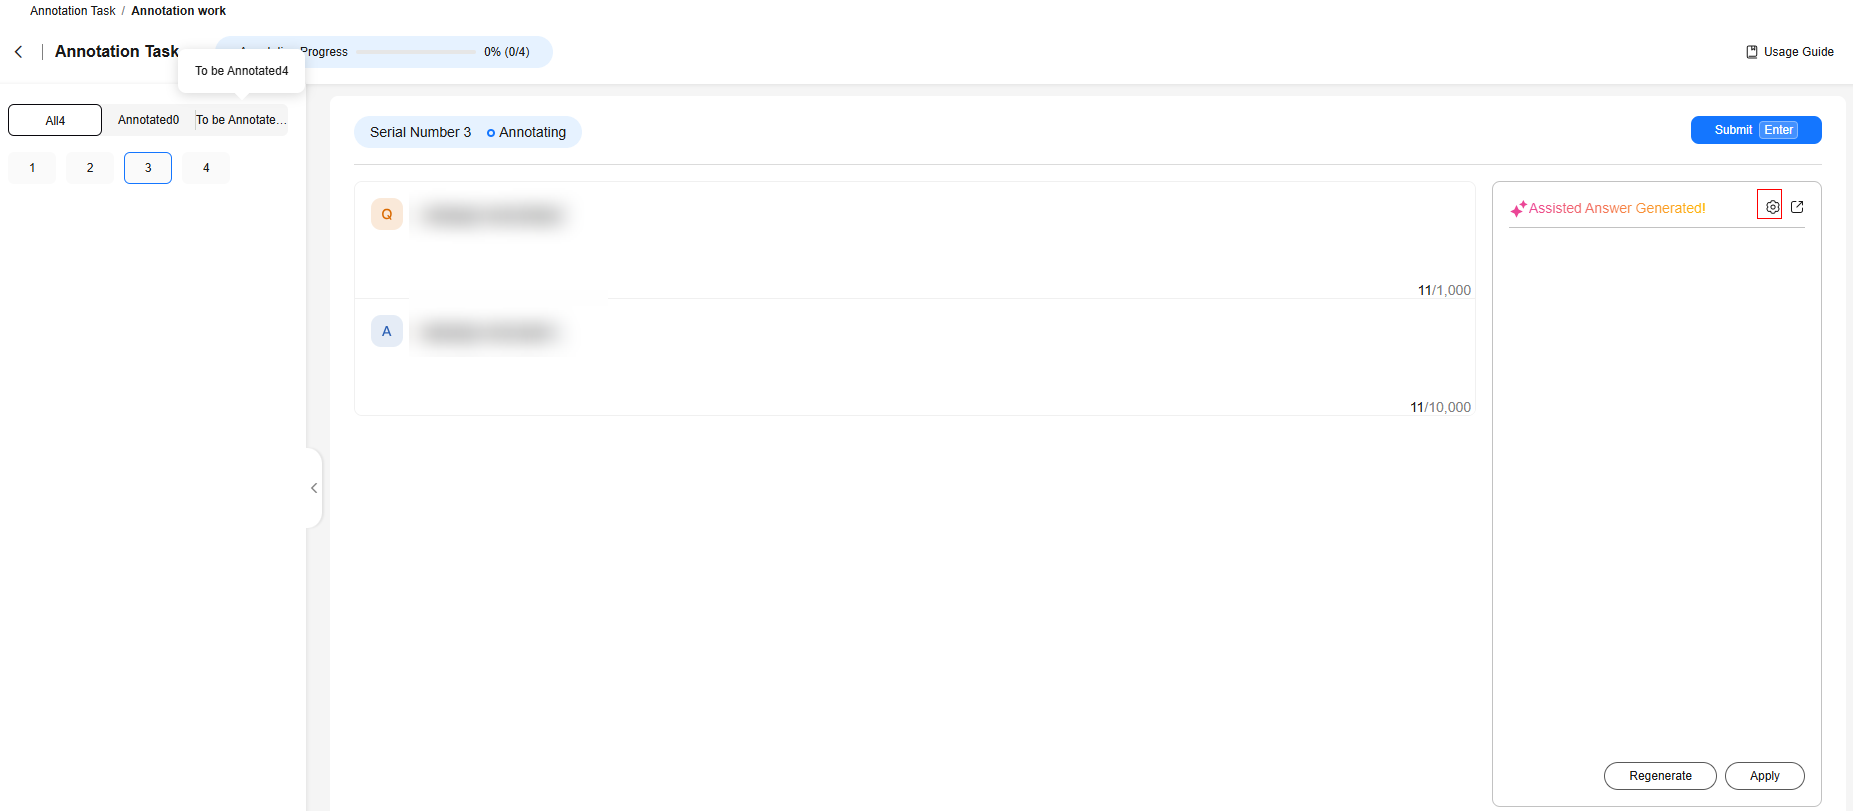
Task: Submit the current annotation
Action: [x=1756, y=130]
